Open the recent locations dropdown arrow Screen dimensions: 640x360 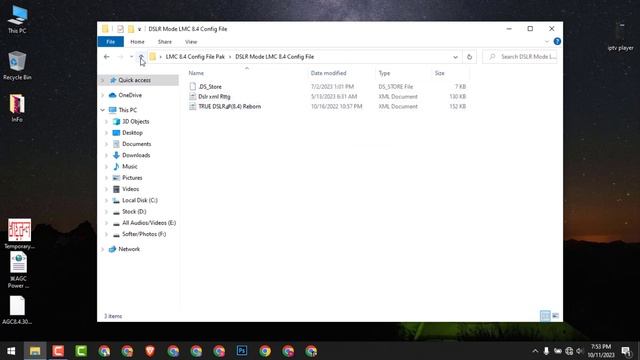point(131,57)
